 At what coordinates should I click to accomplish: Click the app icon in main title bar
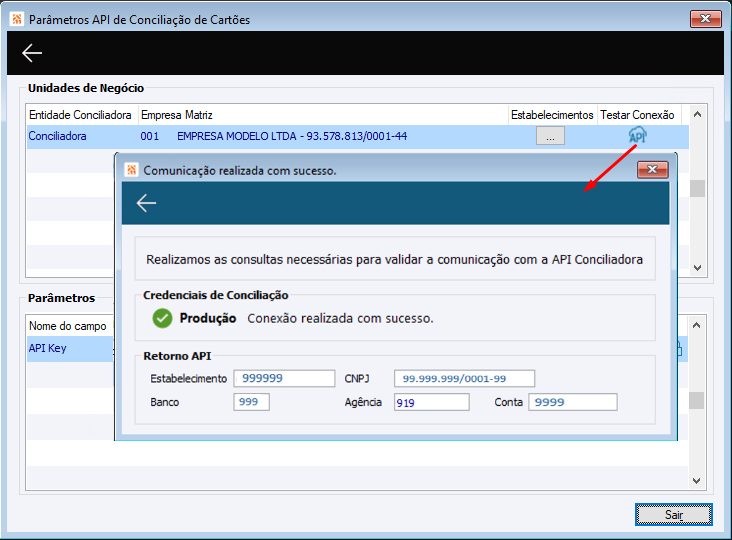17,19
